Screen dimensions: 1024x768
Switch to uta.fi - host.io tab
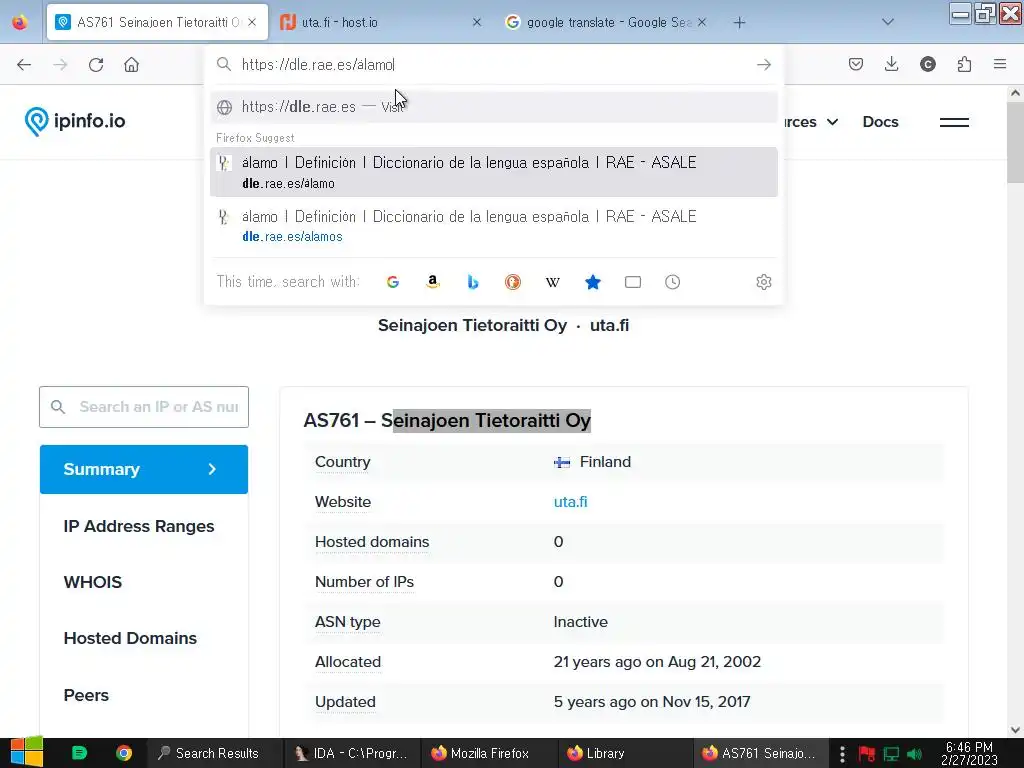[382, 22]
